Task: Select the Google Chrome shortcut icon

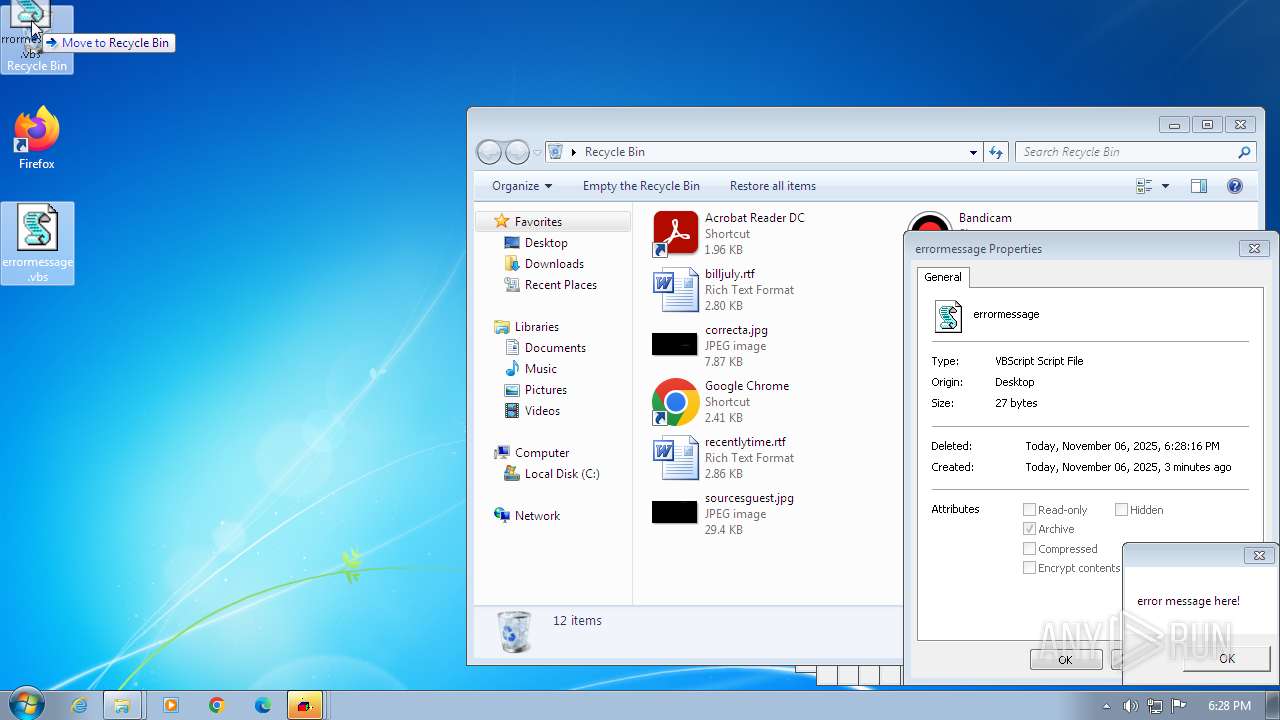Action: click(675, 402)
